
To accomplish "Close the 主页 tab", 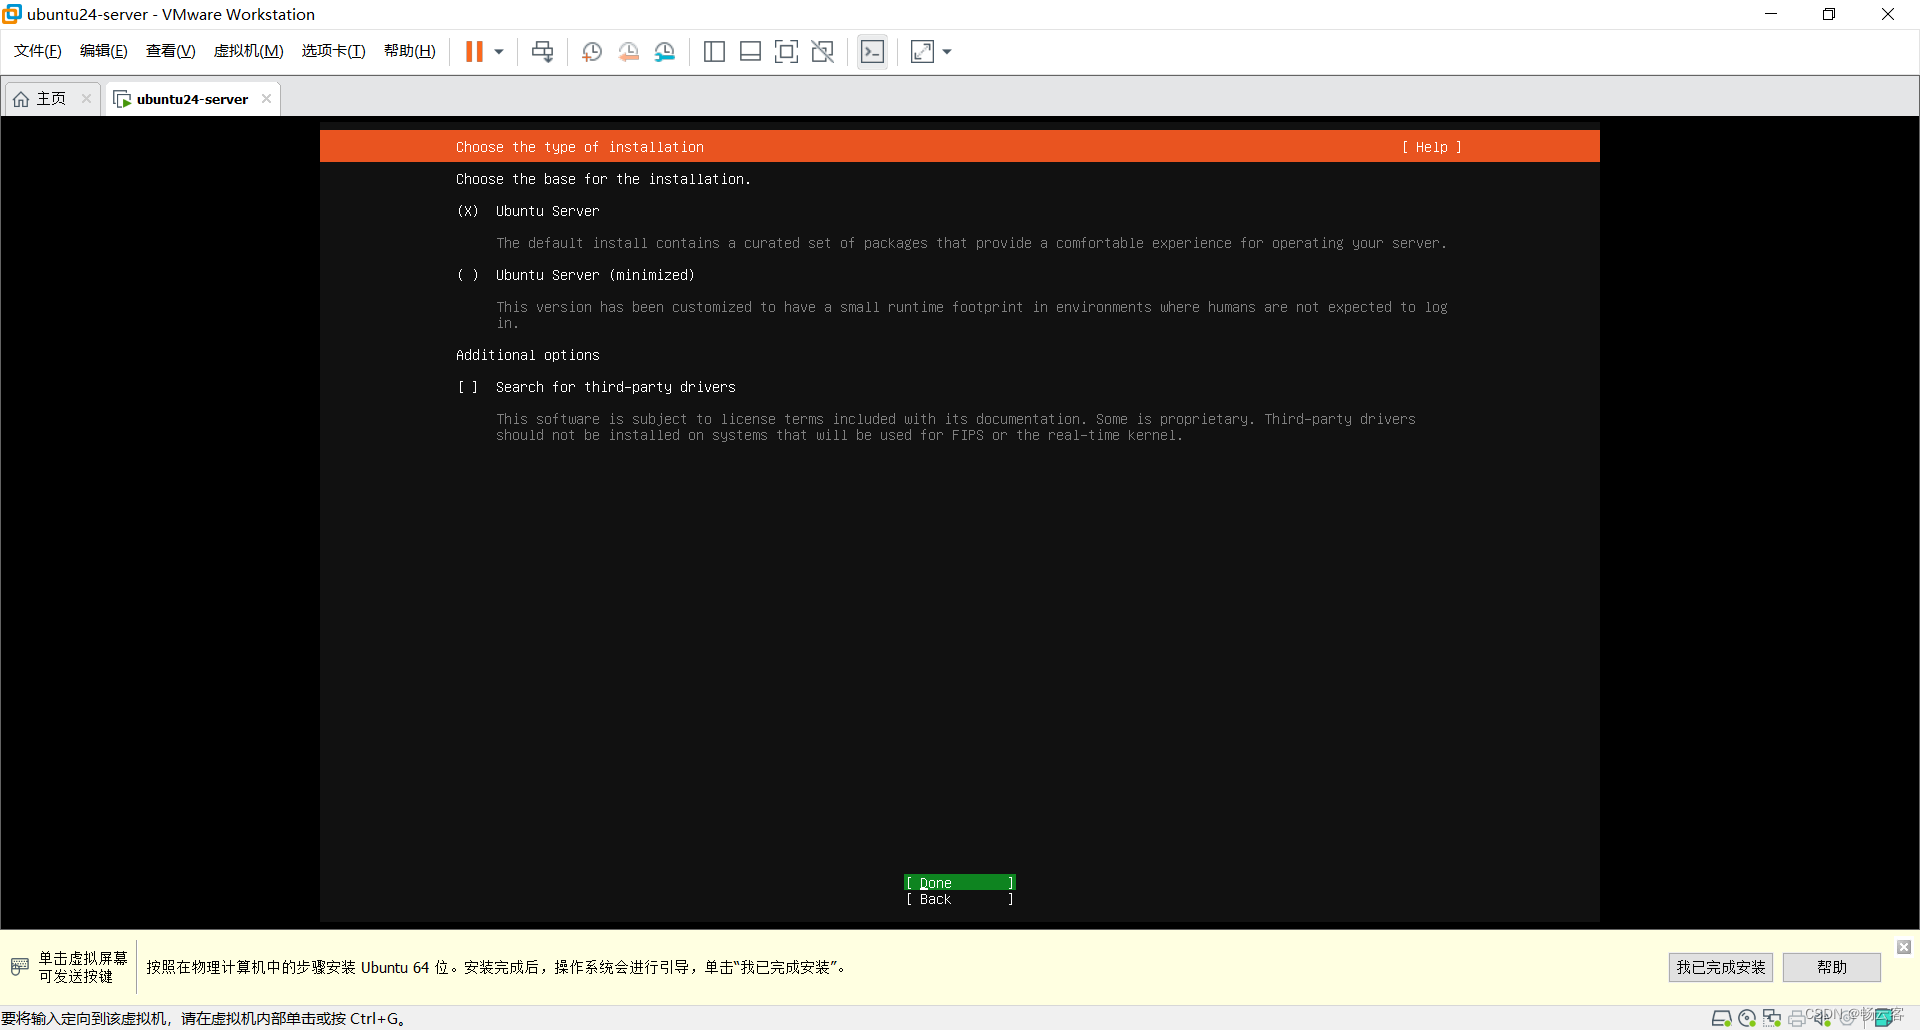I will [x=87, y=99].
